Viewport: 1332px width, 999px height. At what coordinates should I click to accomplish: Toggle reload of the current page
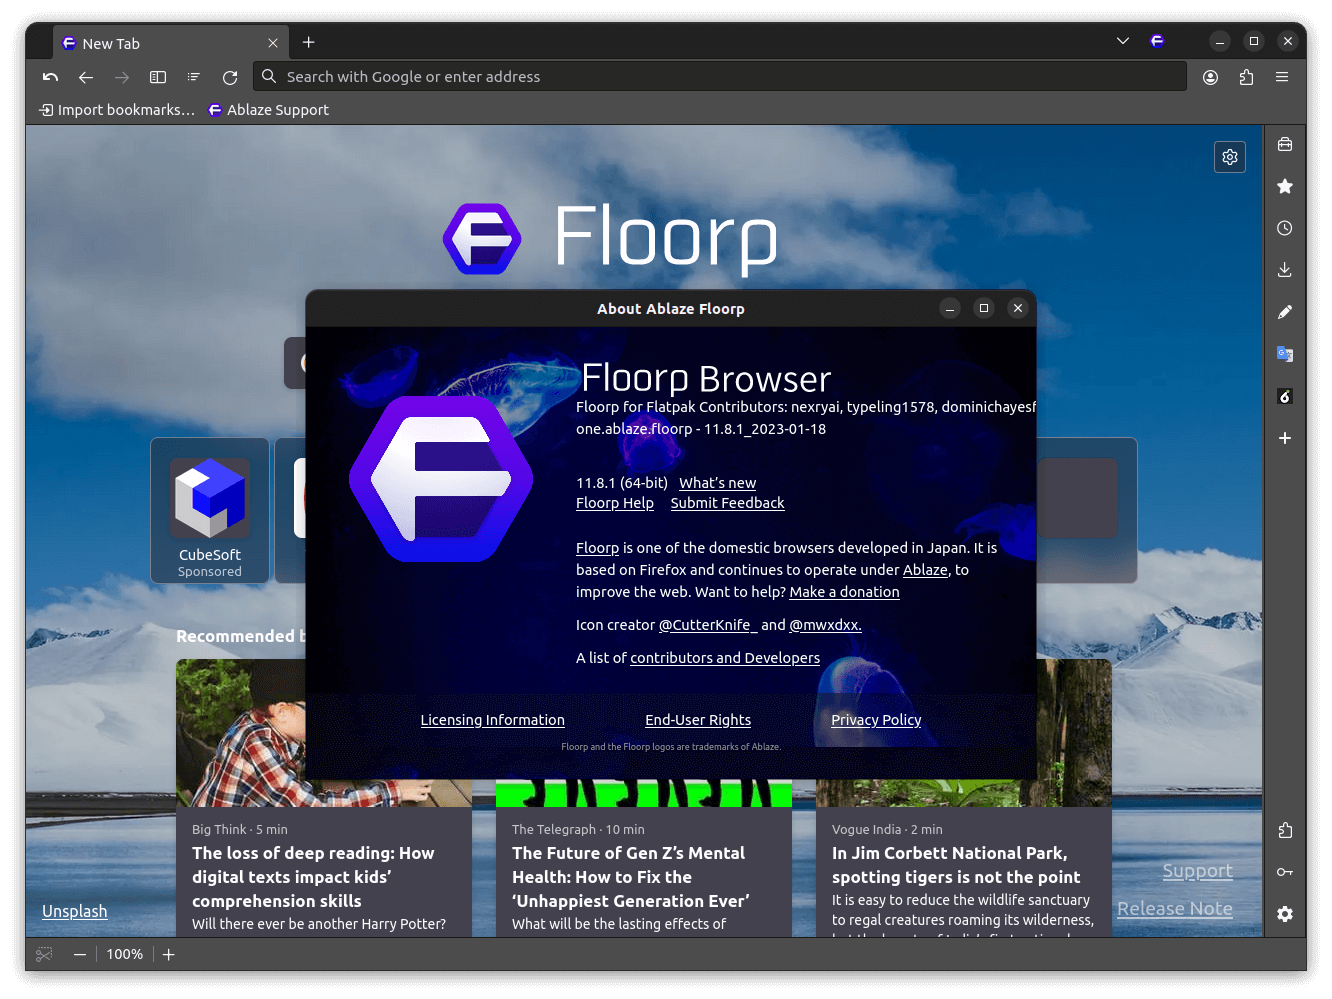click(230, 77)
